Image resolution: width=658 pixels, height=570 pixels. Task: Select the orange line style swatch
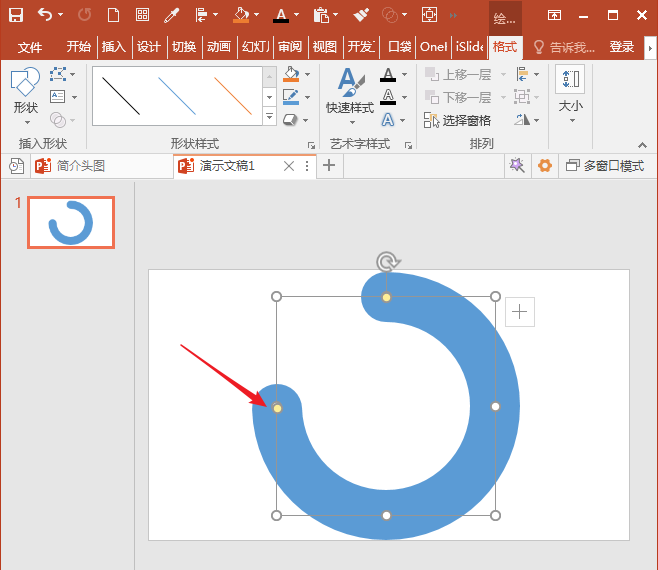(233, 96)
